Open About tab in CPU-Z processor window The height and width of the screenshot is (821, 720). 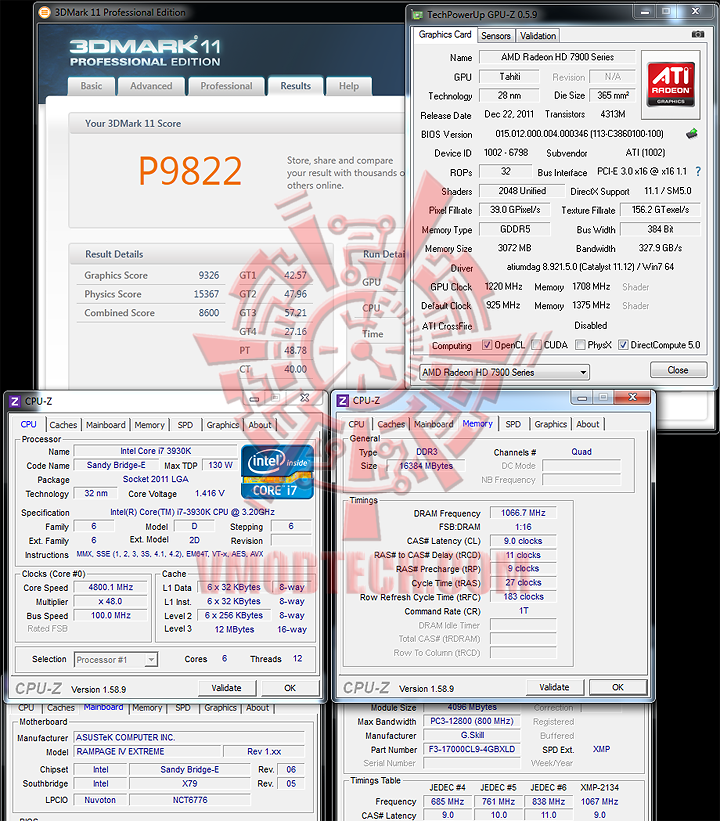click(260, 425)
